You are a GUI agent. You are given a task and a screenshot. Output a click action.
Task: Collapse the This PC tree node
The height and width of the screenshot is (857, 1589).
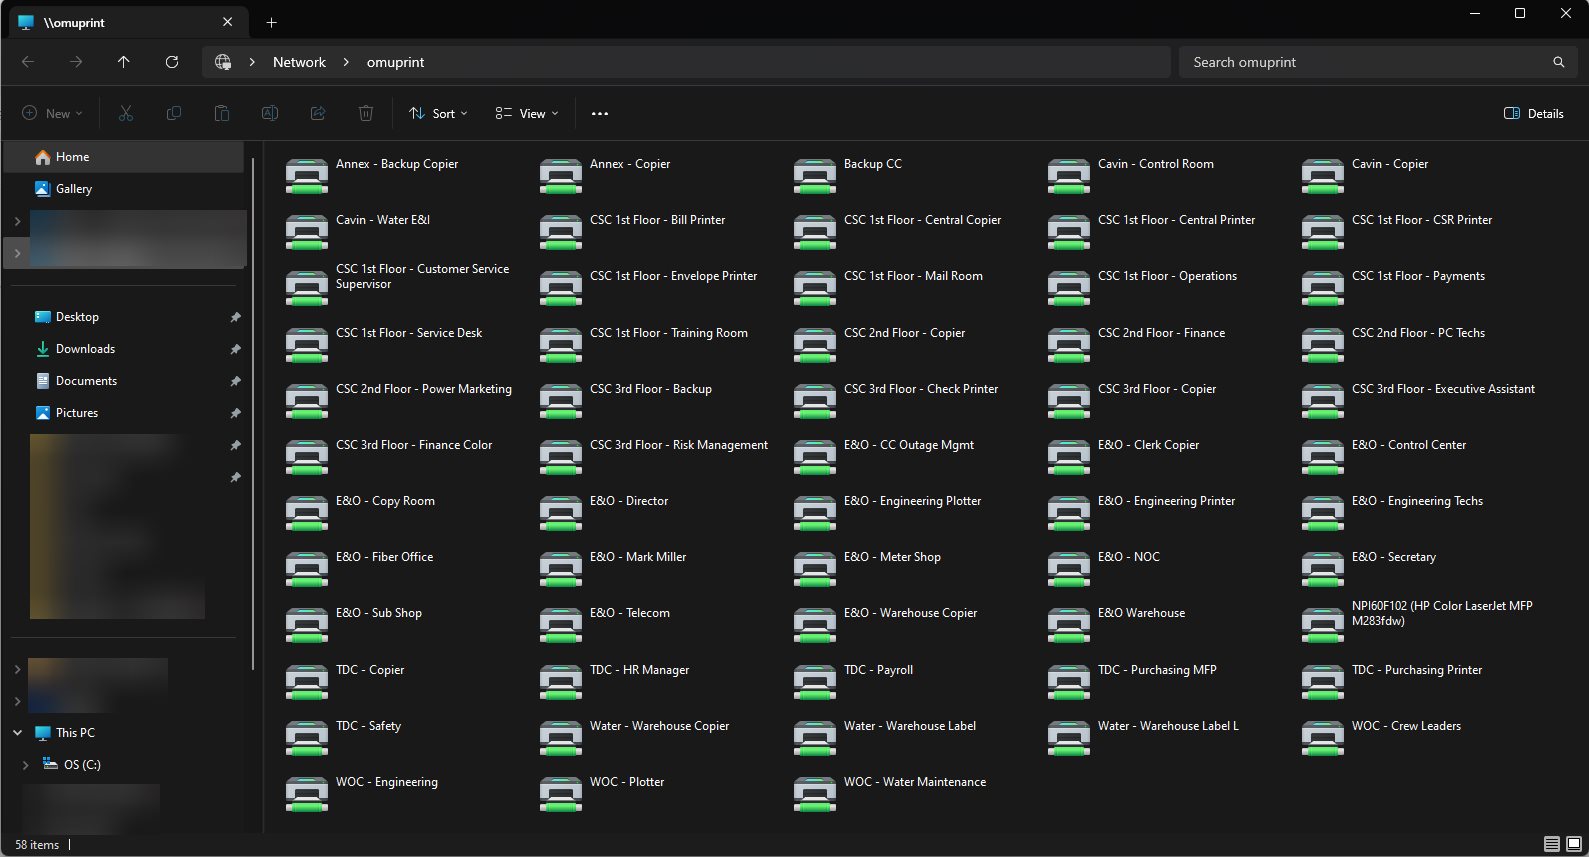[17, 733]
